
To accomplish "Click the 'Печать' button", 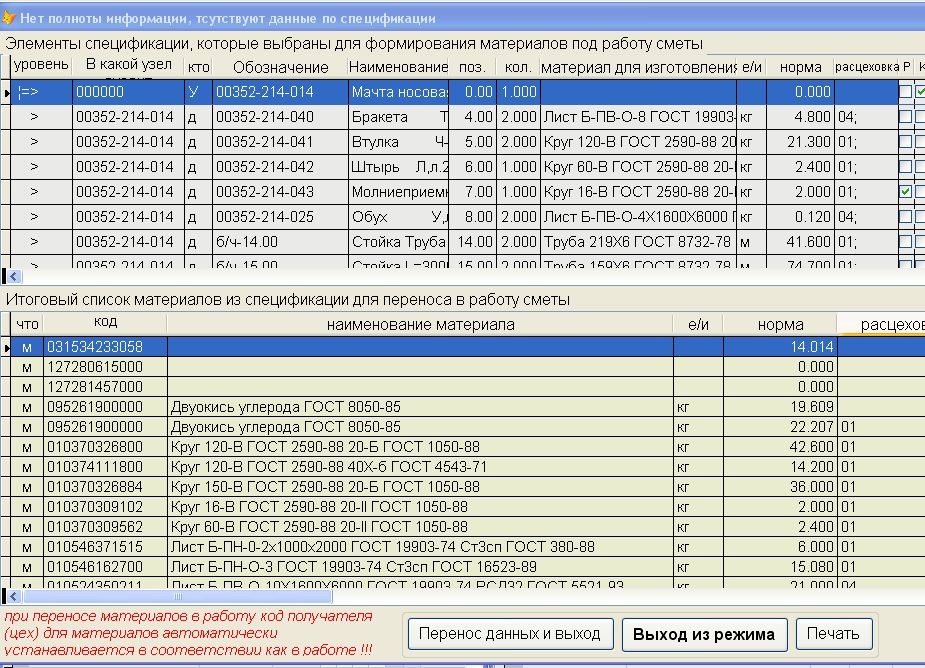I will [833, 634].
